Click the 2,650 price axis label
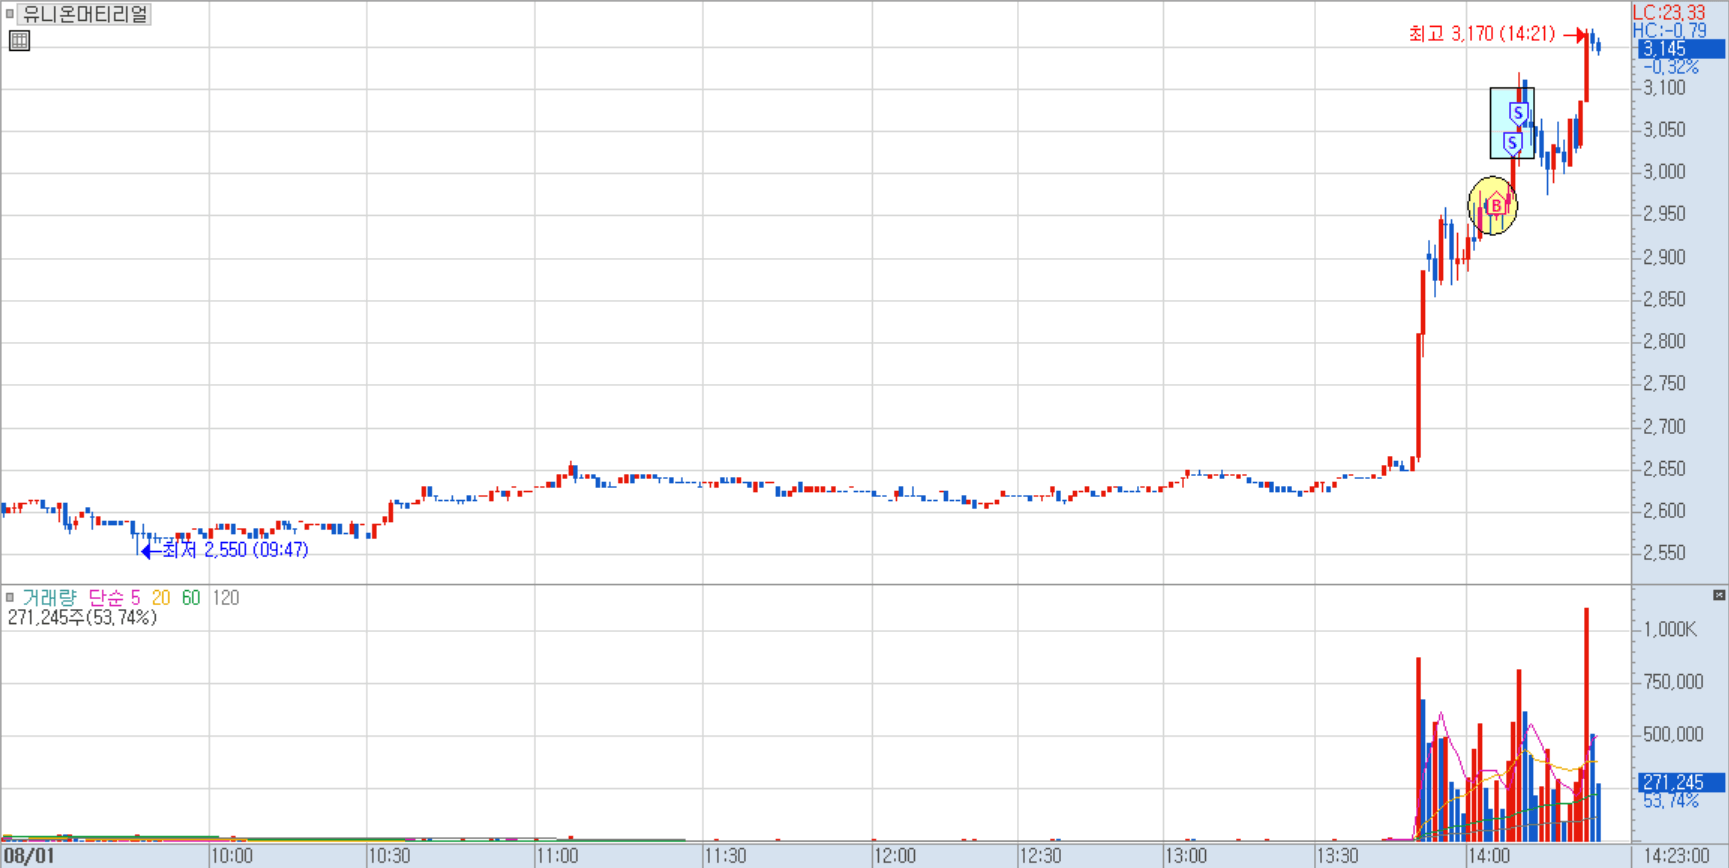 pos(1665,468)
